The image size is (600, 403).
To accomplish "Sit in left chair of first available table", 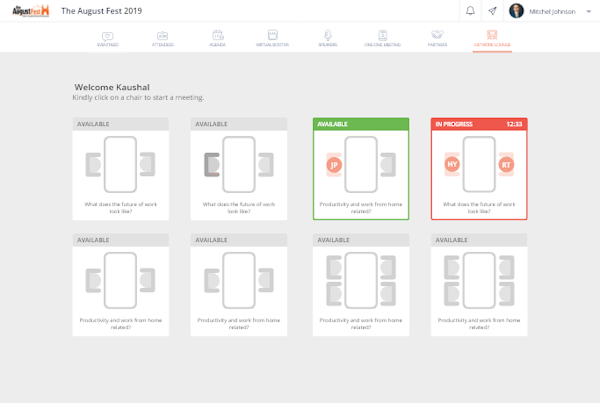I will coord(93,164).
